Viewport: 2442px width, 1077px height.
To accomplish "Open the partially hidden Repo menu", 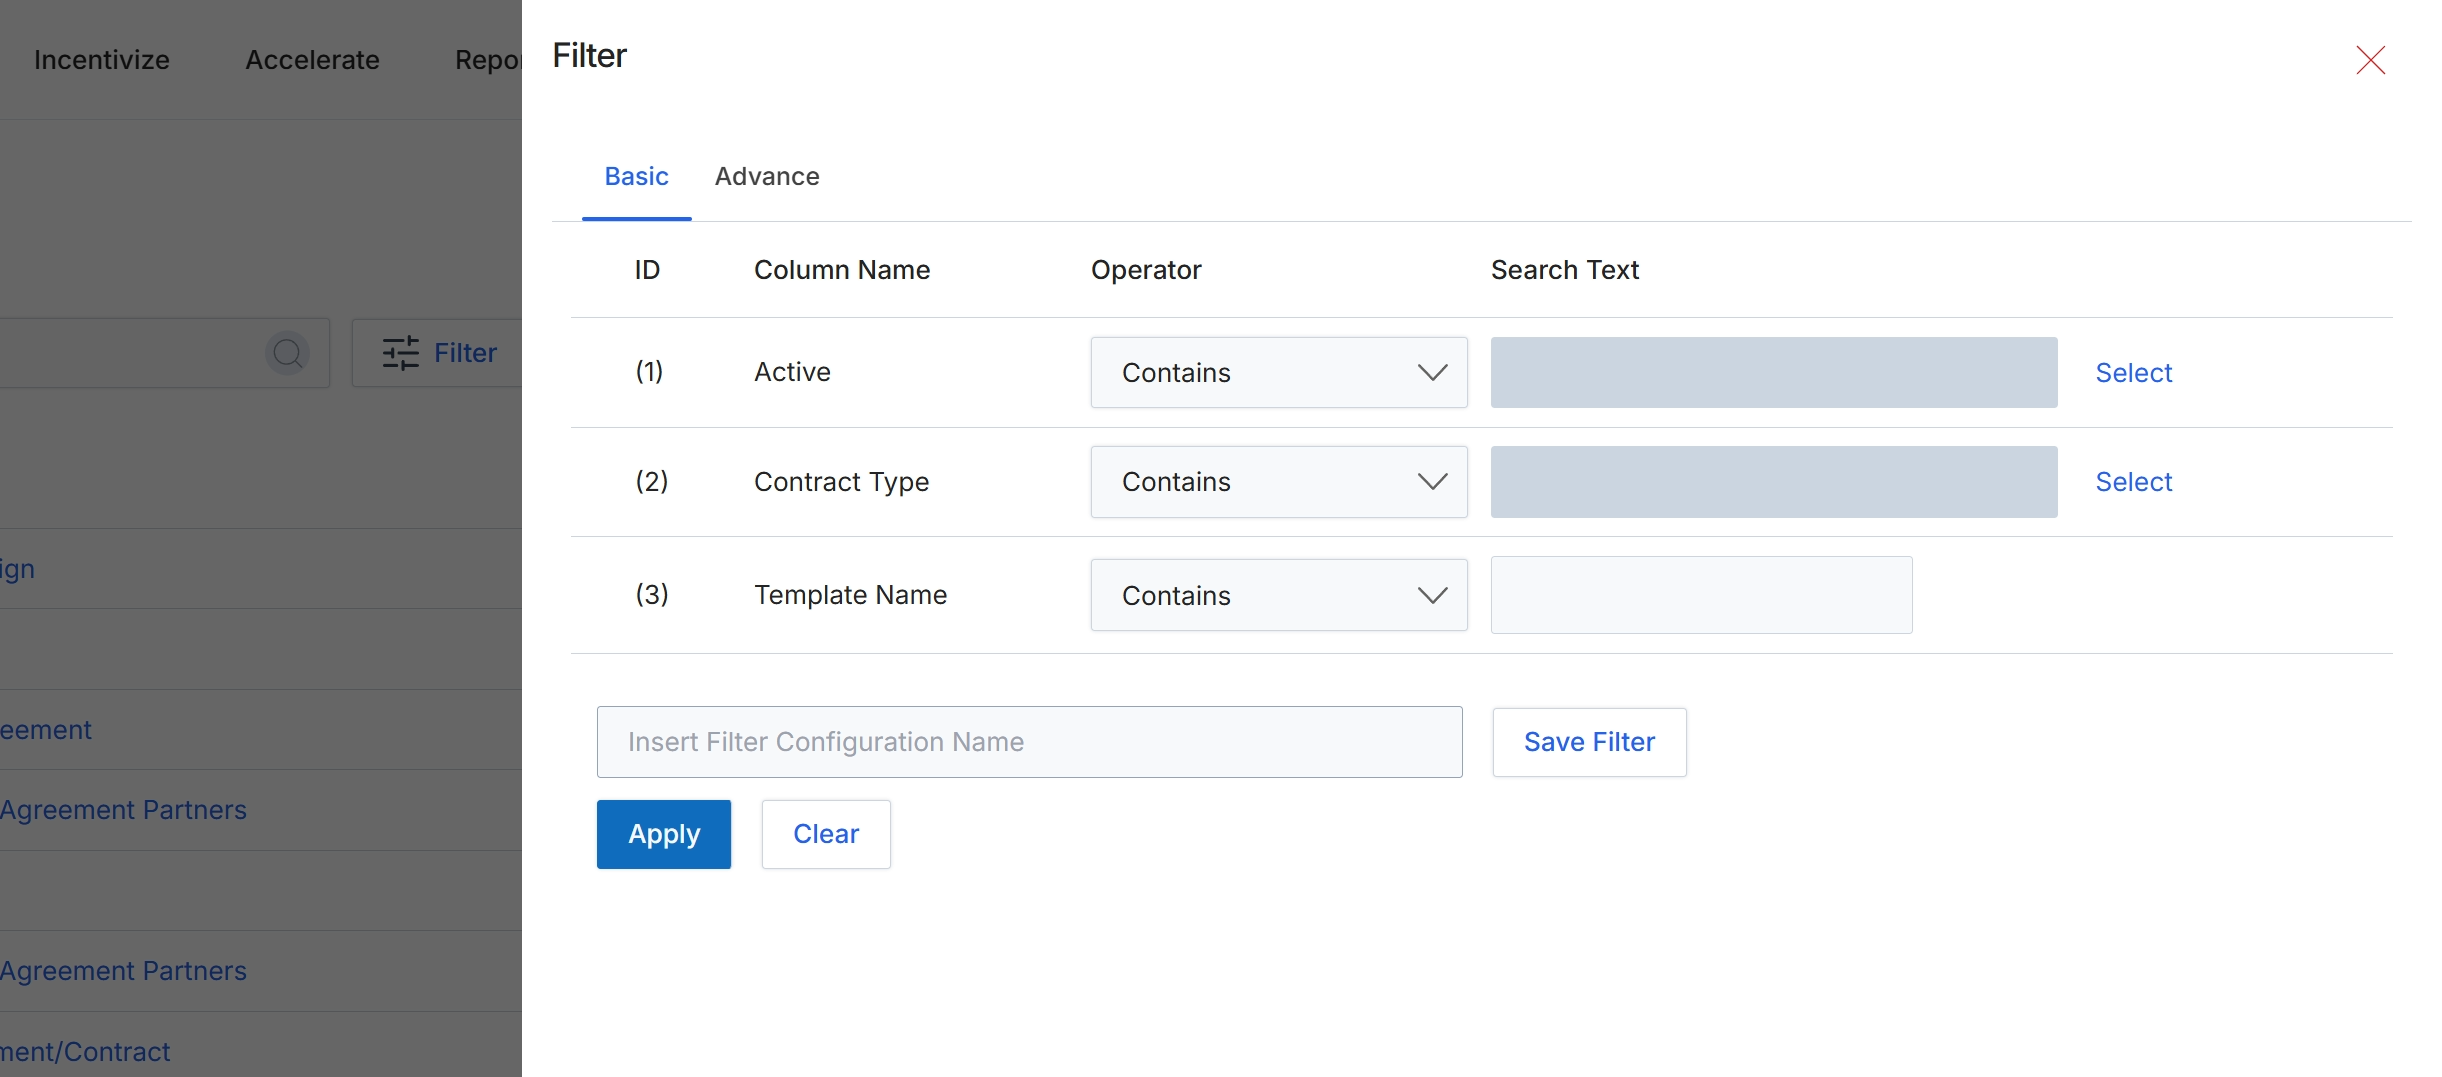I will point(488,60).
